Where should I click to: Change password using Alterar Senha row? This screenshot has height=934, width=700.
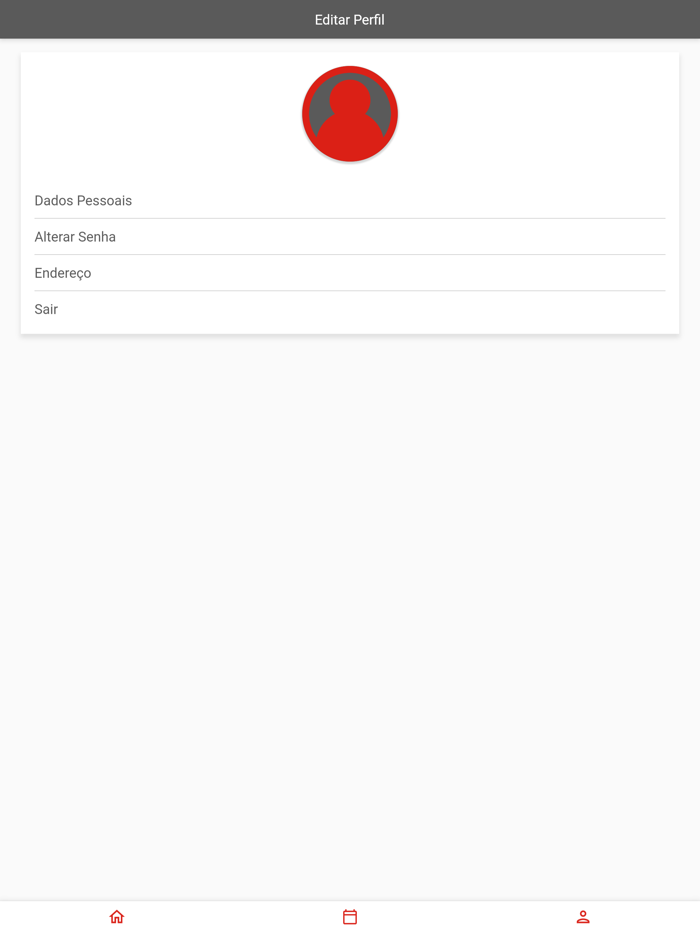coord(350,237)
